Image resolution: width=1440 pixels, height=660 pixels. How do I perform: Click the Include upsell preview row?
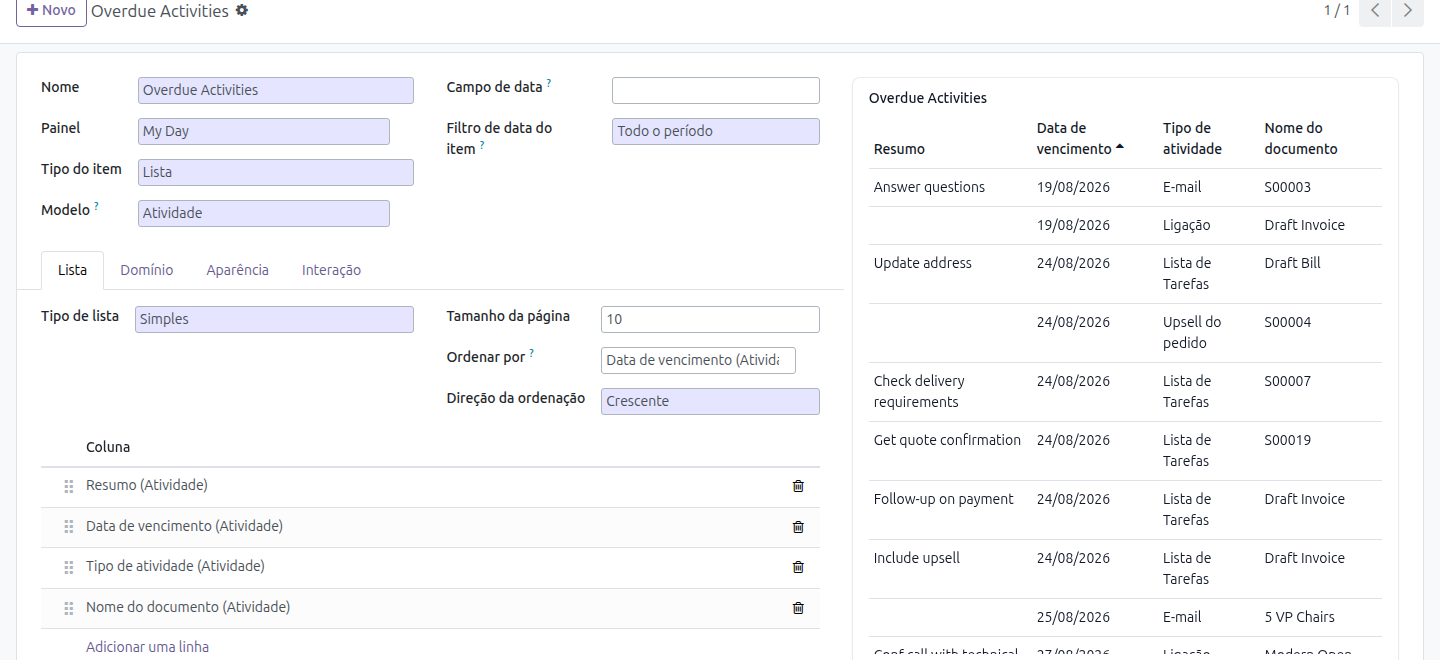click(x=1126, y=569)
